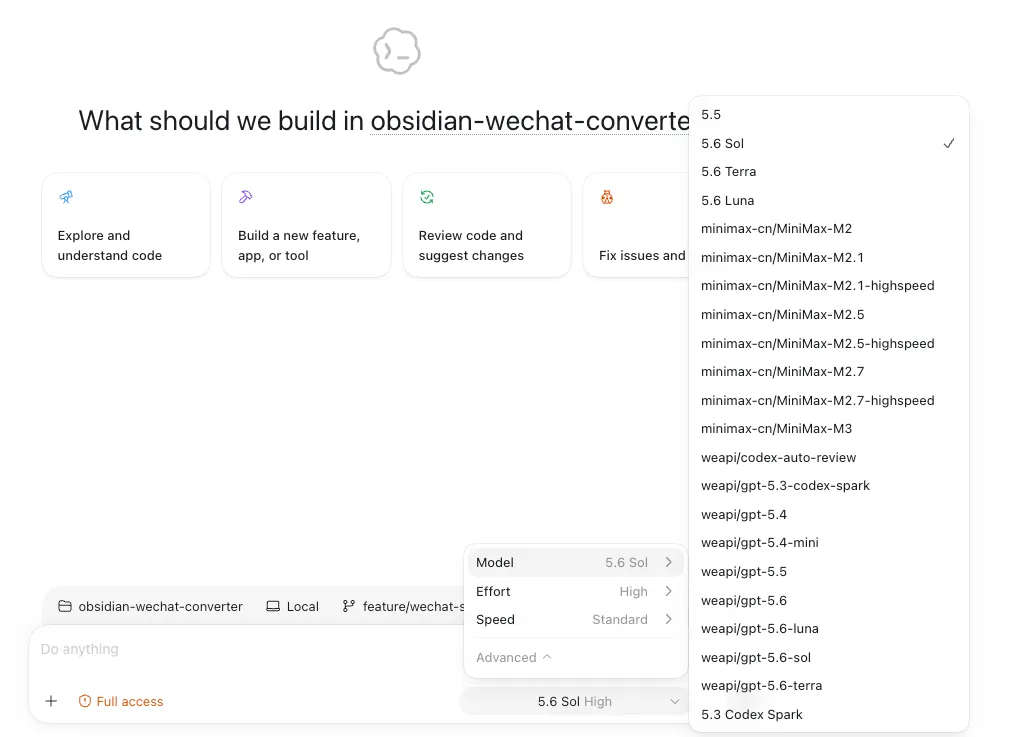Select weapi/gpt-5.4-mini from the list

click(x=829, y=543)
